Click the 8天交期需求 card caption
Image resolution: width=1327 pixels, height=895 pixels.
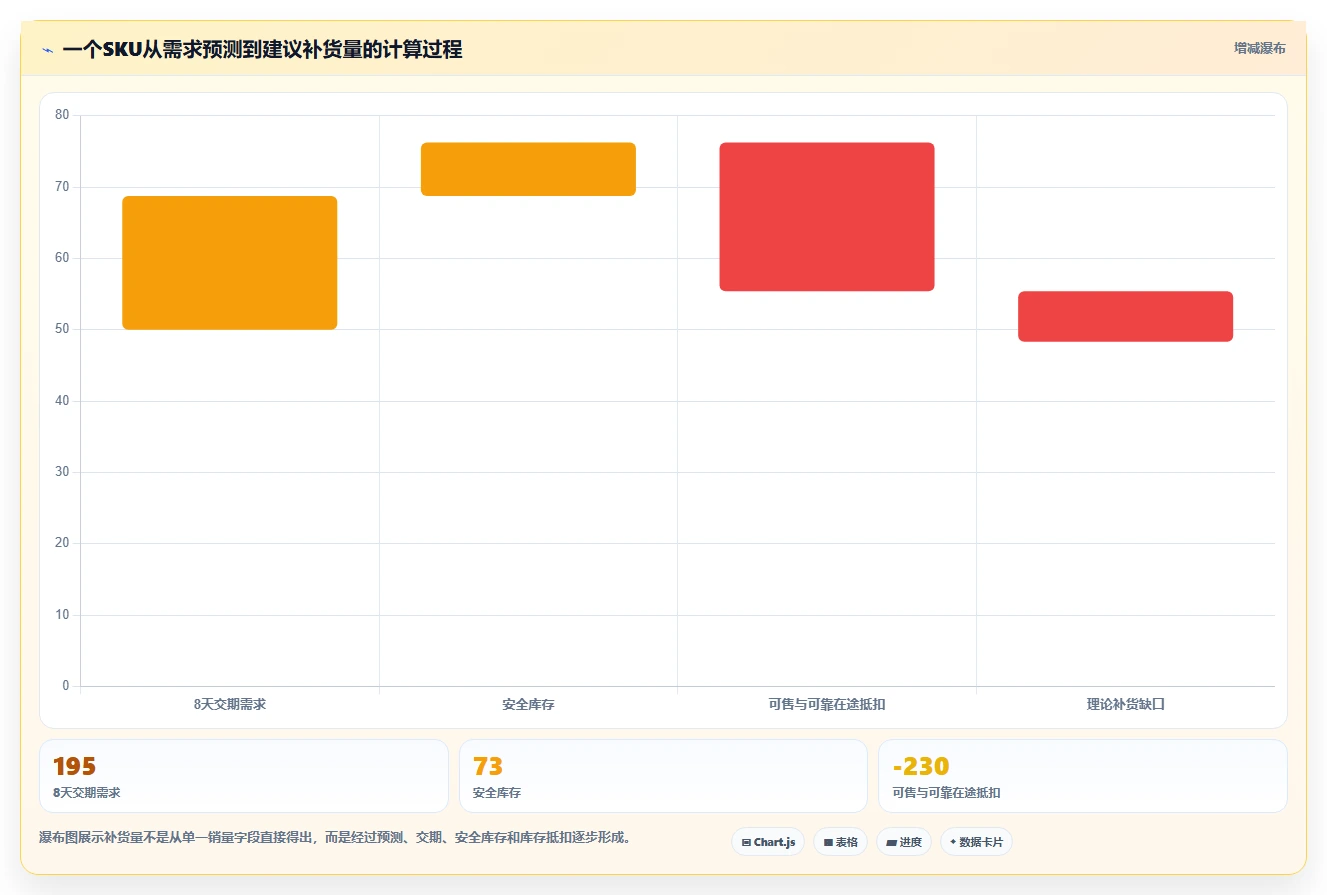pyautogui.click(x=87, y=793)
